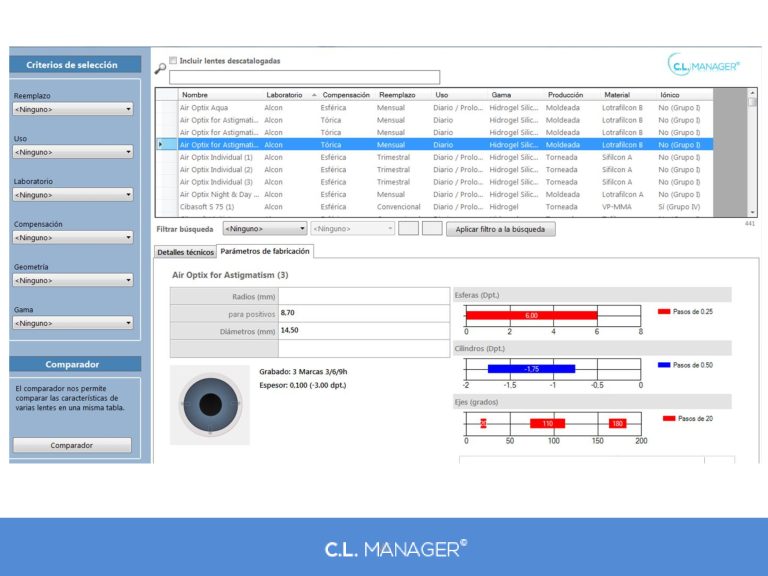Click the search text field
The image size is (768, 576).
[x=304, y=77]
